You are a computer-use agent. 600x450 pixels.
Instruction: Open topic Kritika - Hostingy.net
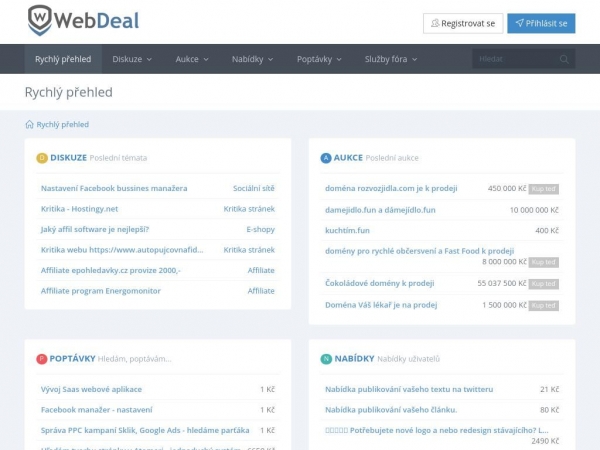pyautogui.click(x=79, y=209)
